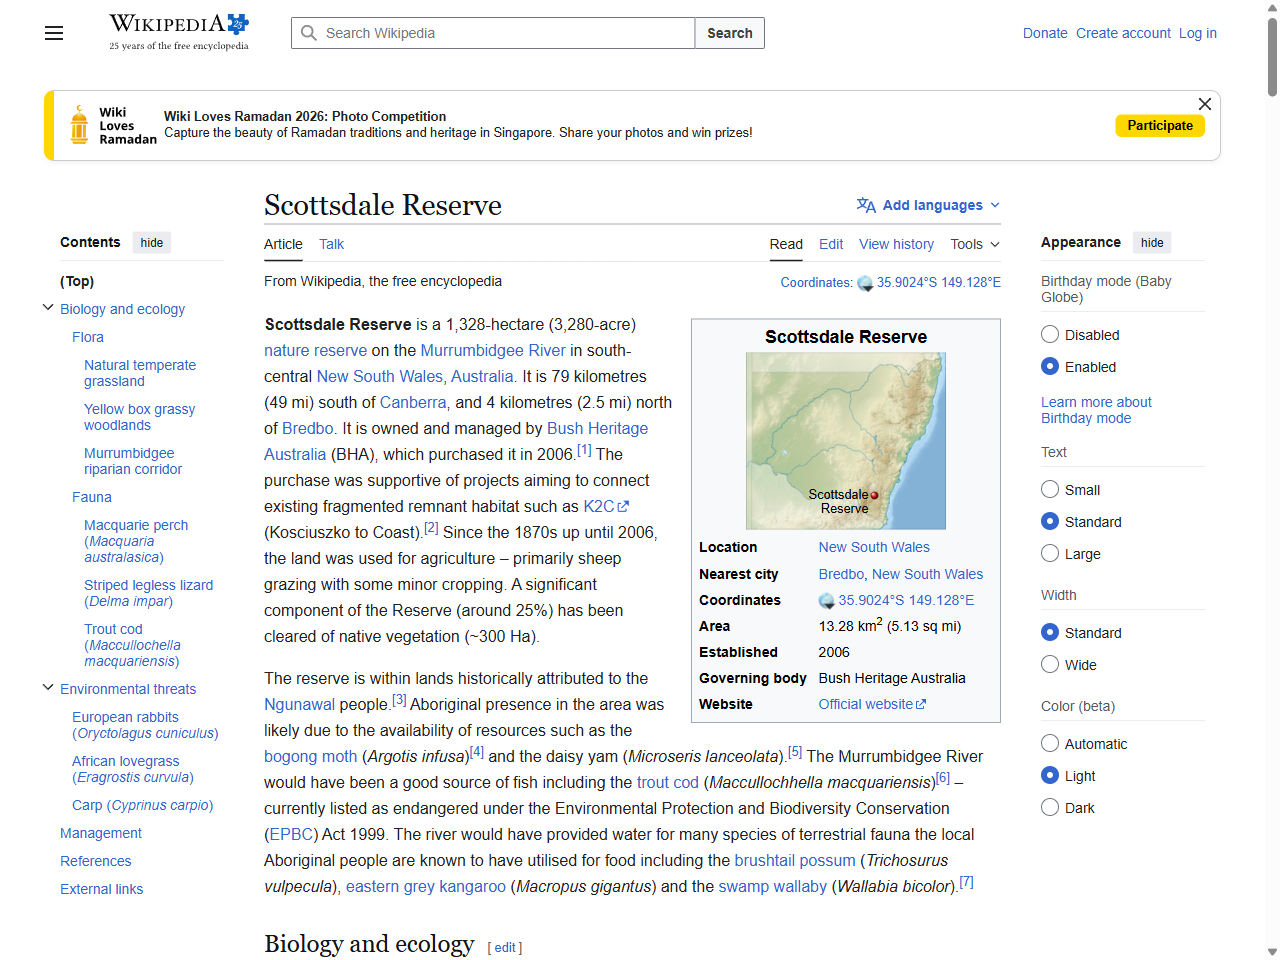Go to Murrumbidgee riparian corridor section
1280x960 pixels.
[133, 461]
